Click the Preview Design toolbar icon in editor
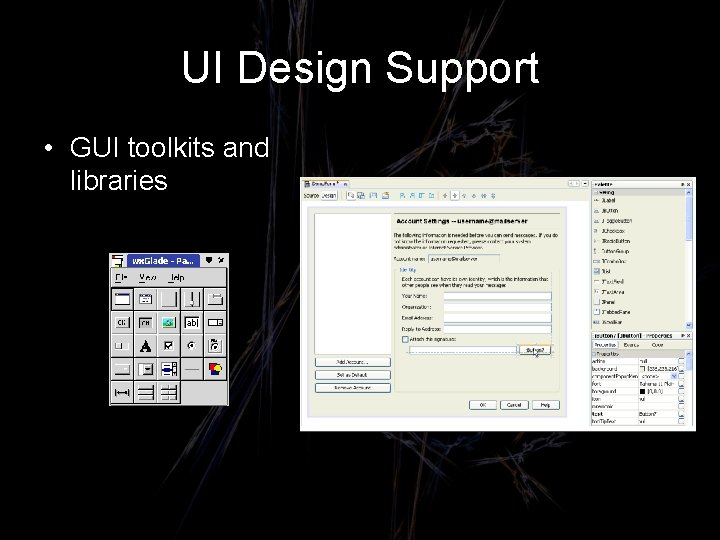This screenshot has height=540, width=720. tap(385, 196)
